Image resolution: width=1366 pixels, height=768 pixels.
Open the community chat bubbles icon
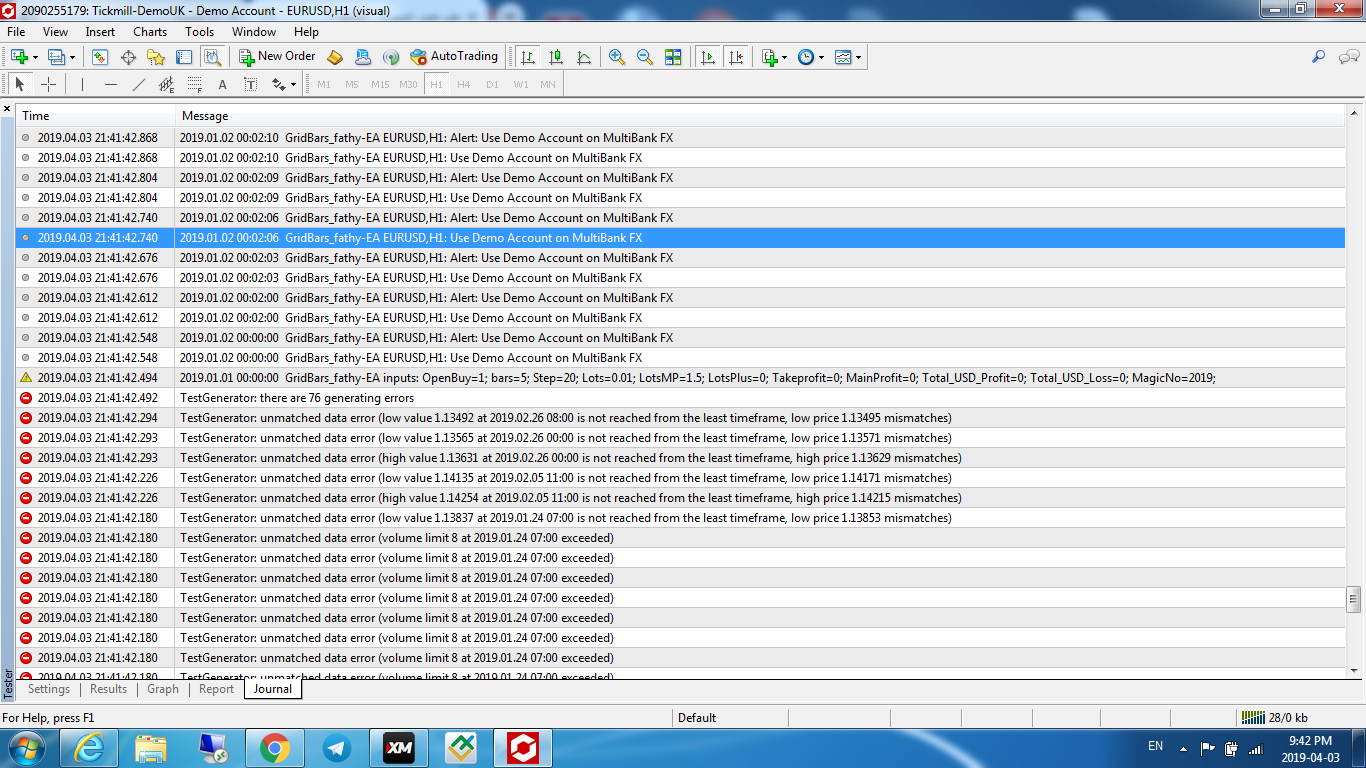[1348, 57]
